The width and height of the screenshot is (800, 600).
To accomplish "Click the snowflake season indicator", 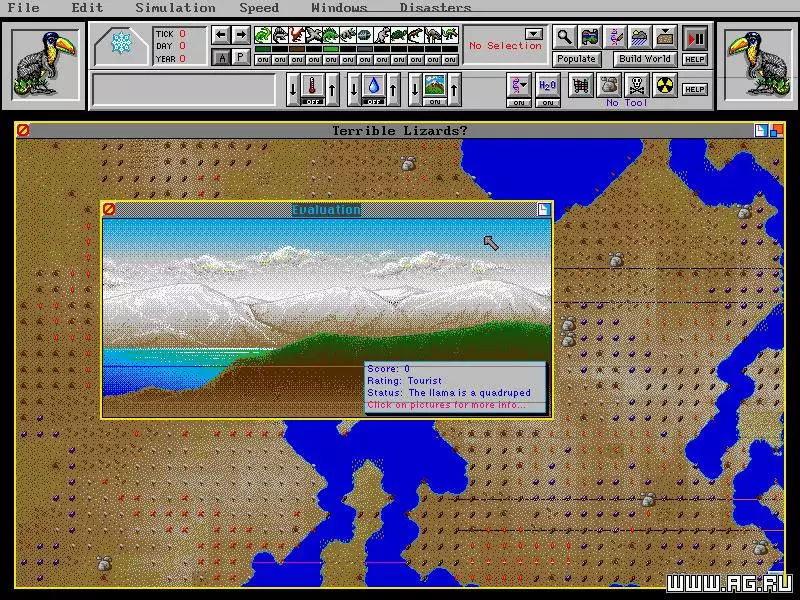I will [121, 44].
